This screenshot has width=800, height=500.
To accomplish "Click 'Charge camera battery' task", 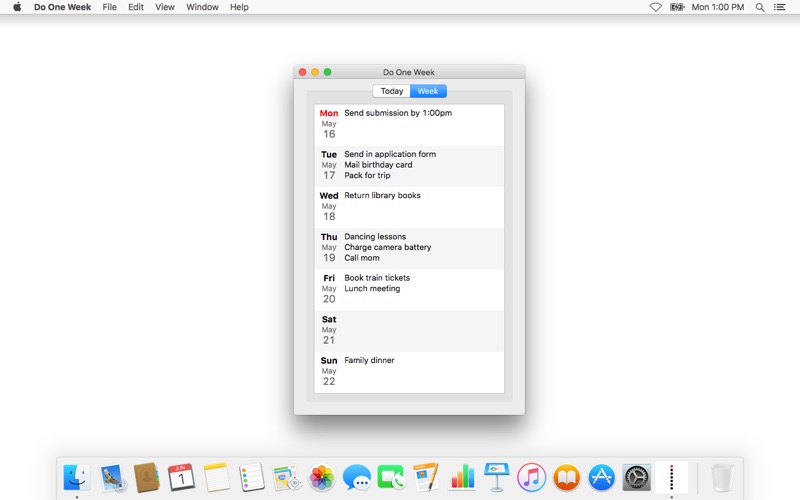I will pyautogui.click(x=387, y=247).
